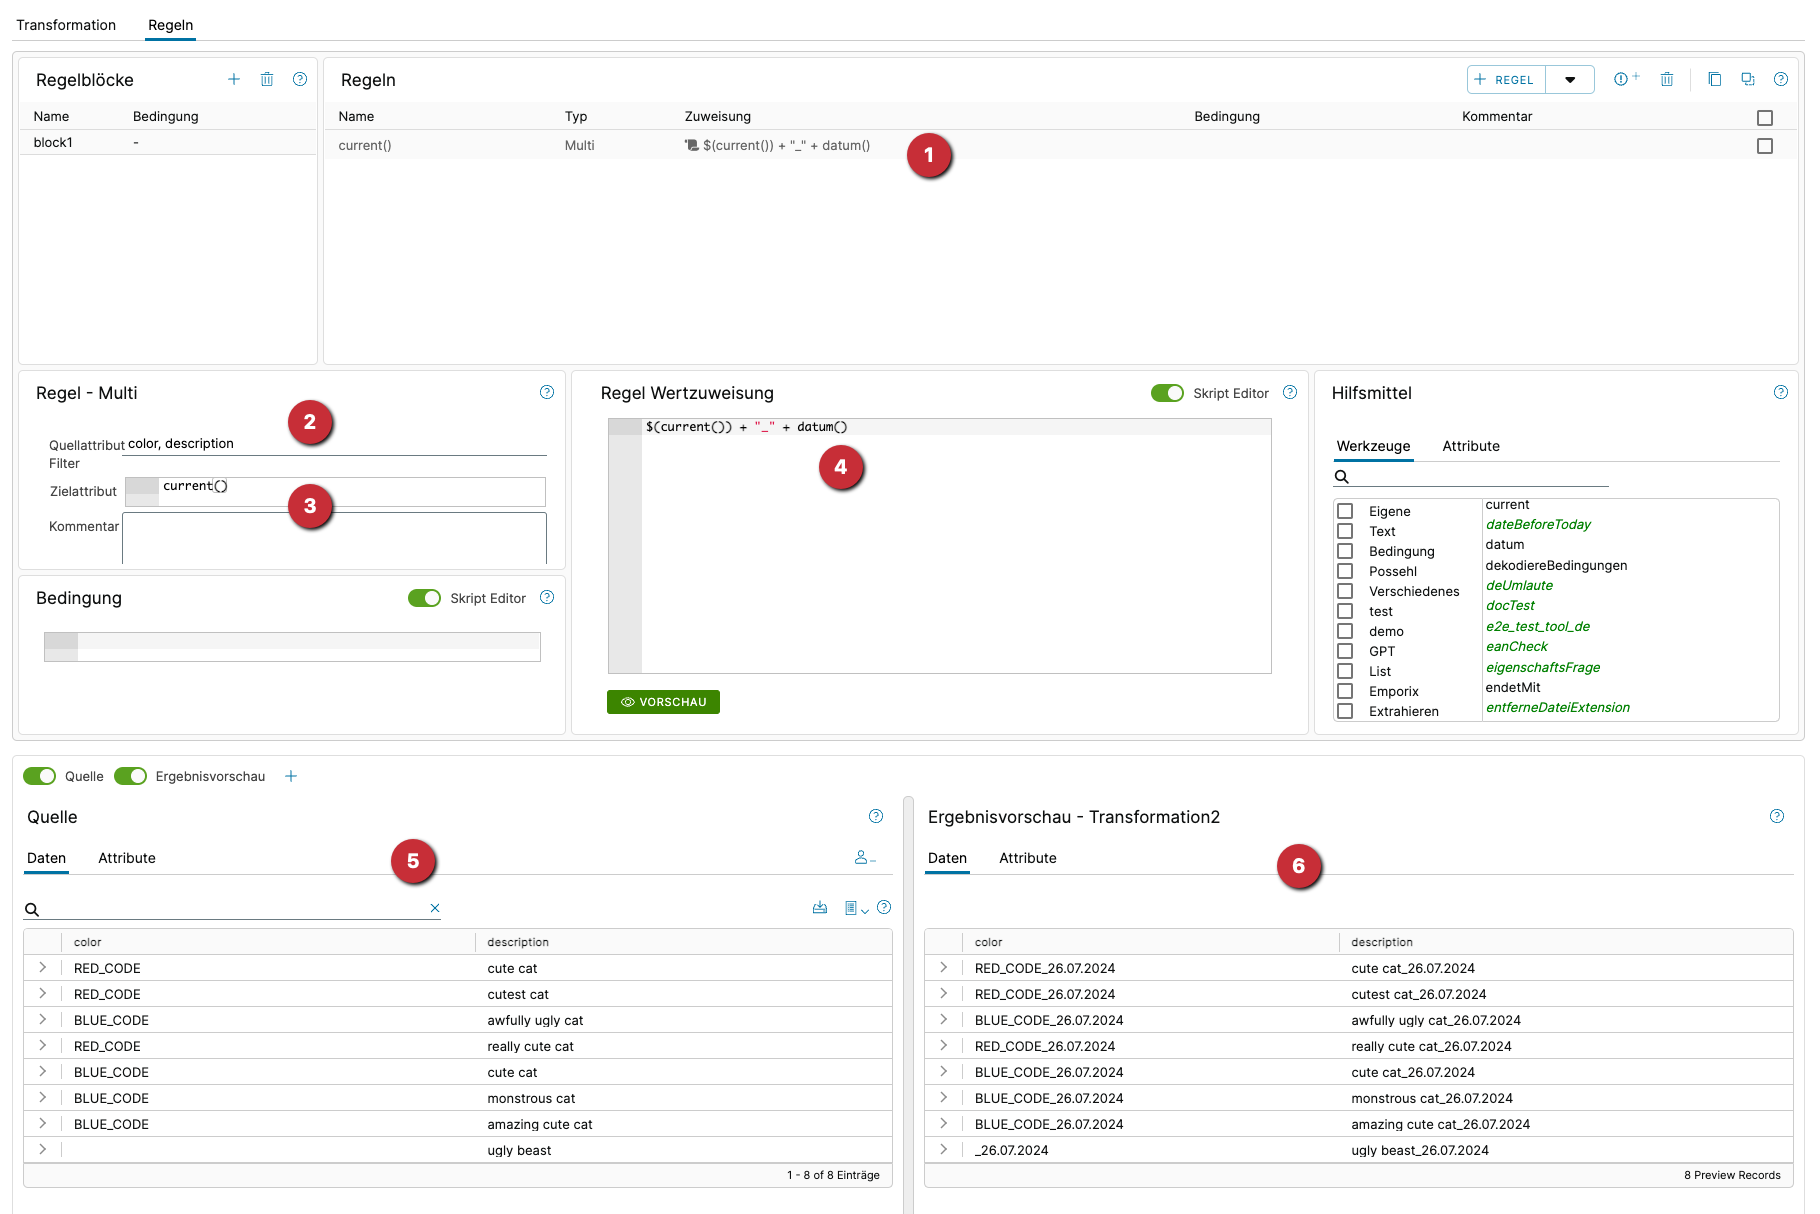
Task: Disable Skript Editor in Regel Wertzuweisung
Action: 1166,393
